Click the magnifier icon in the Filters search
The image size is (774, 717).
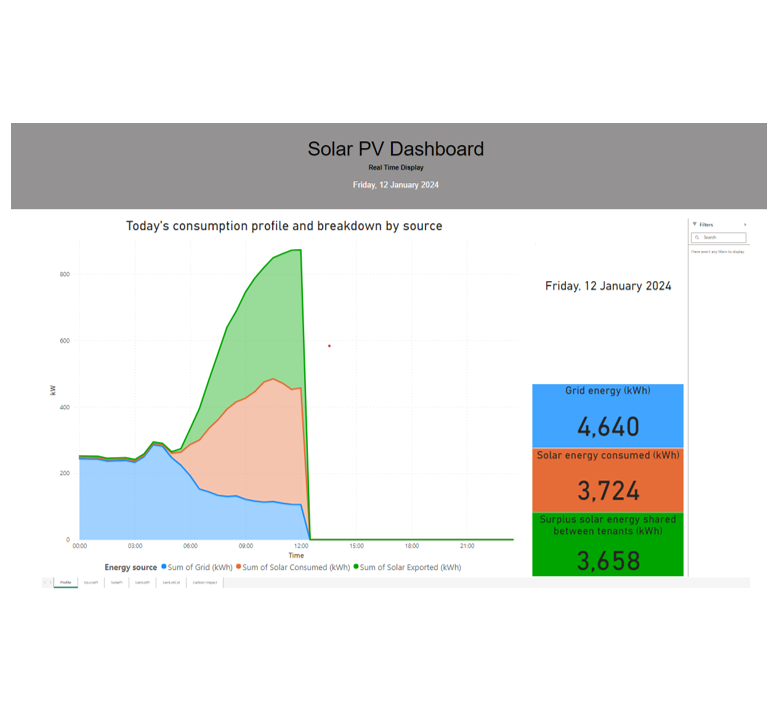click(698, 237)
